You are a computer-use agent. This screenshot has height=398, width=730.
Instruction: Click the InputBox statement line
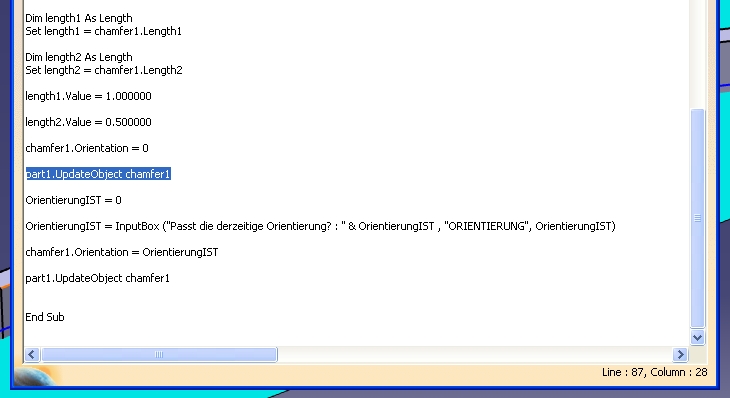320,226
